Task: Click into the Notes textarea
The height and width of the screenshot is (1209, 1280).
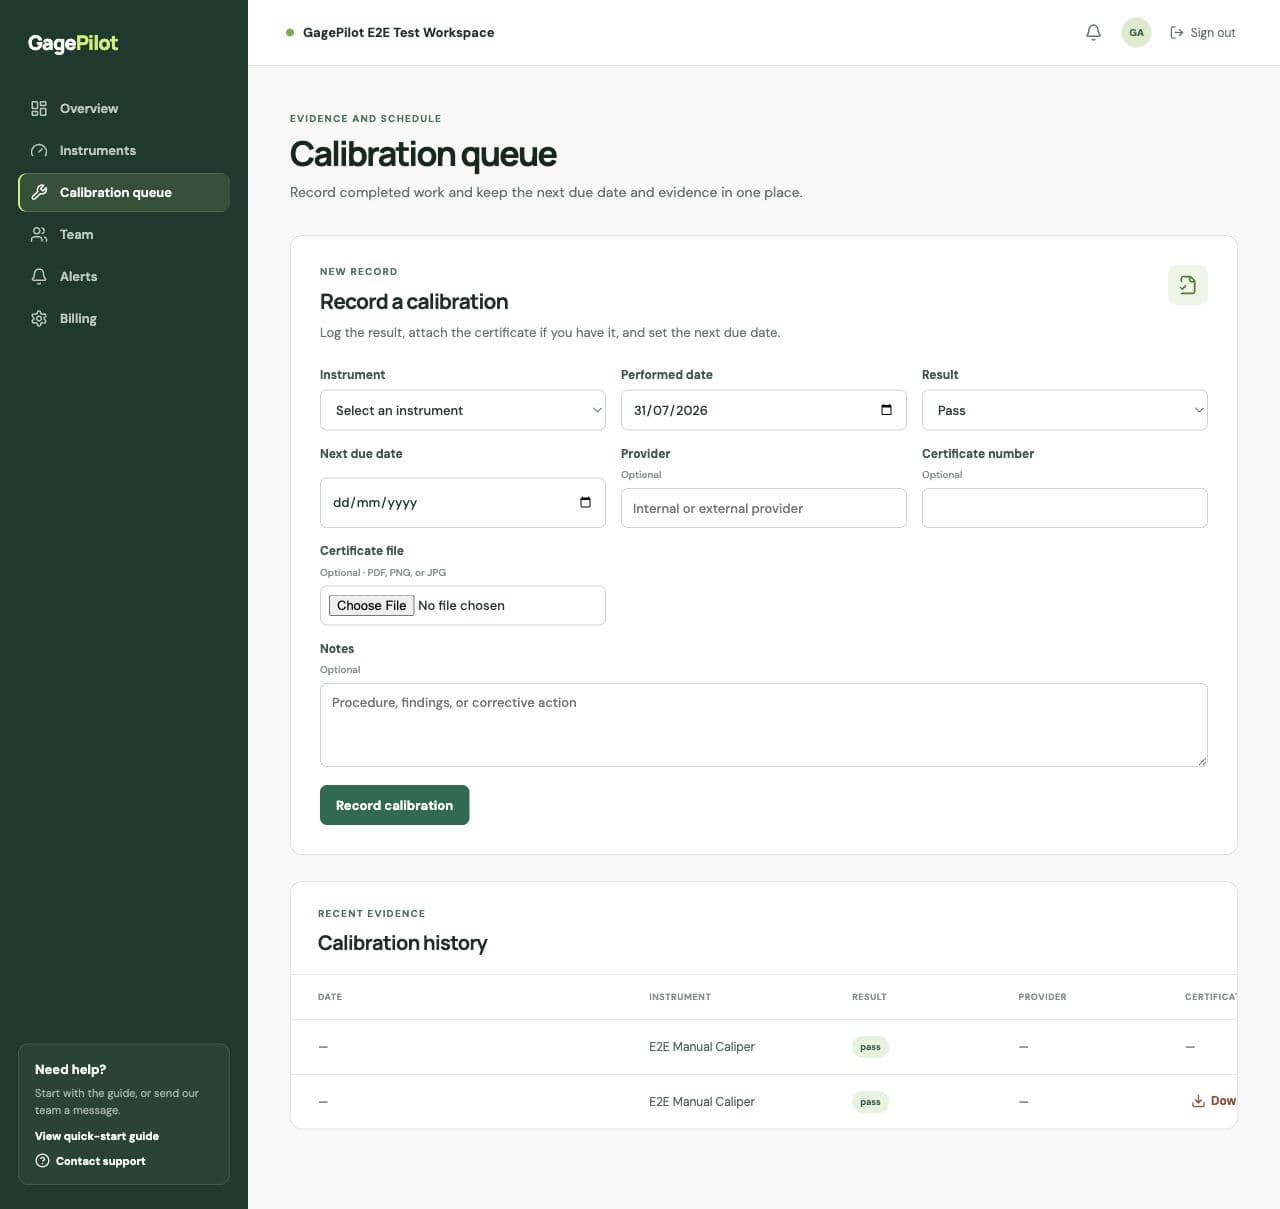Action: pos(763,725)
